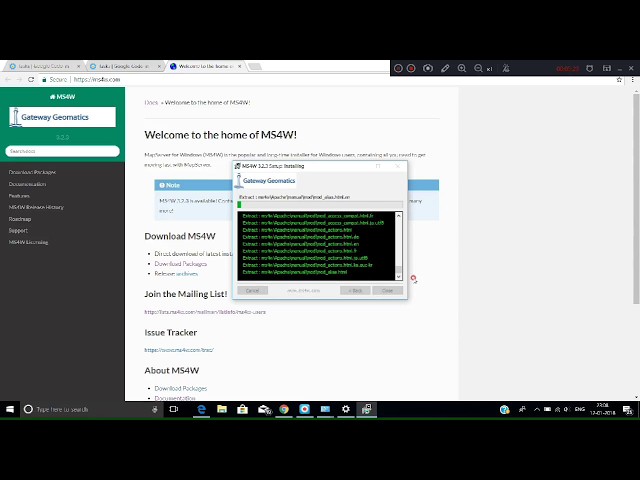The height and width of the screenshot is (480, 640).
Task: Click the red stop-recording button
Action: click(x=411, y=69)
